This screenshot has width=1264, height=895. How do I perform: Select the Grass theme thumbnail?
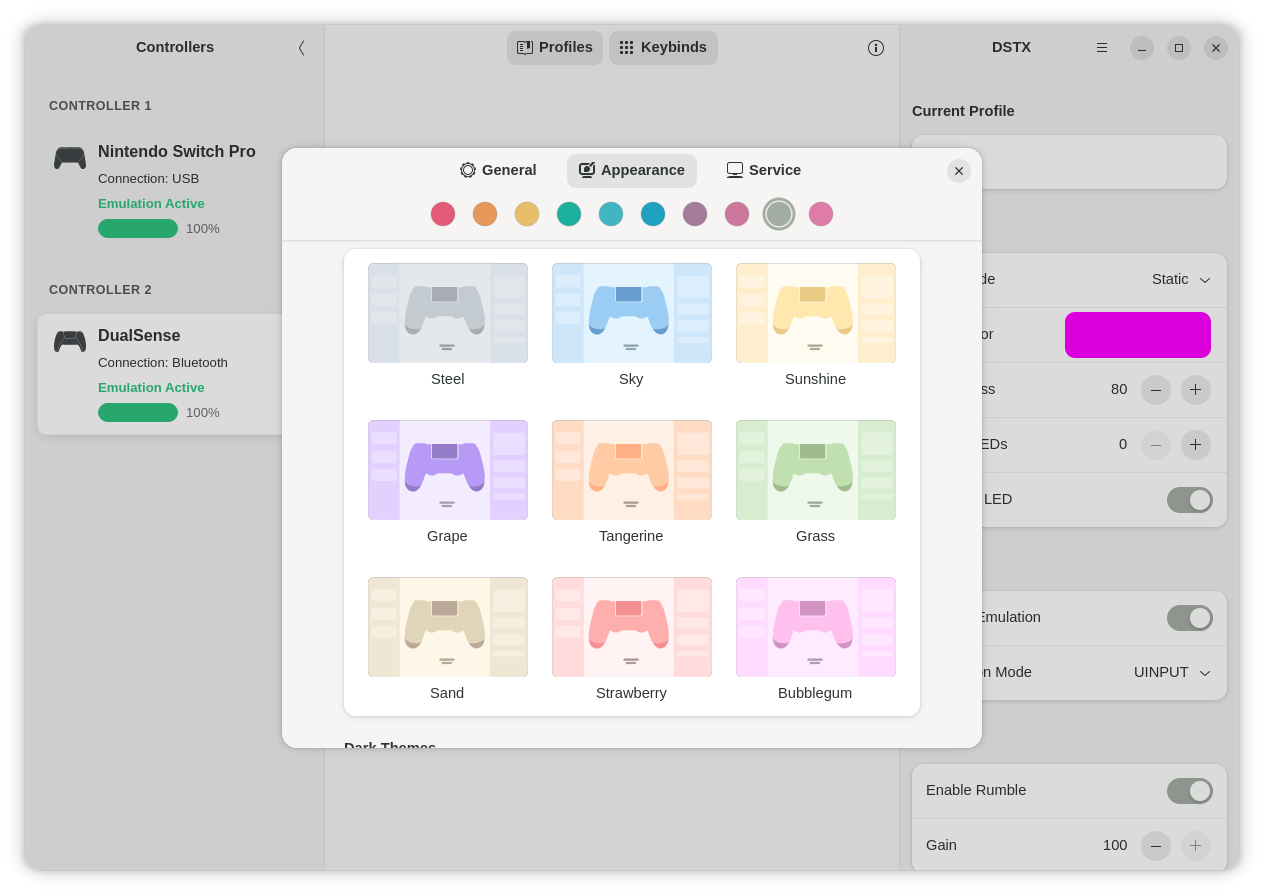pyautogui.click(x=816, y=470)
